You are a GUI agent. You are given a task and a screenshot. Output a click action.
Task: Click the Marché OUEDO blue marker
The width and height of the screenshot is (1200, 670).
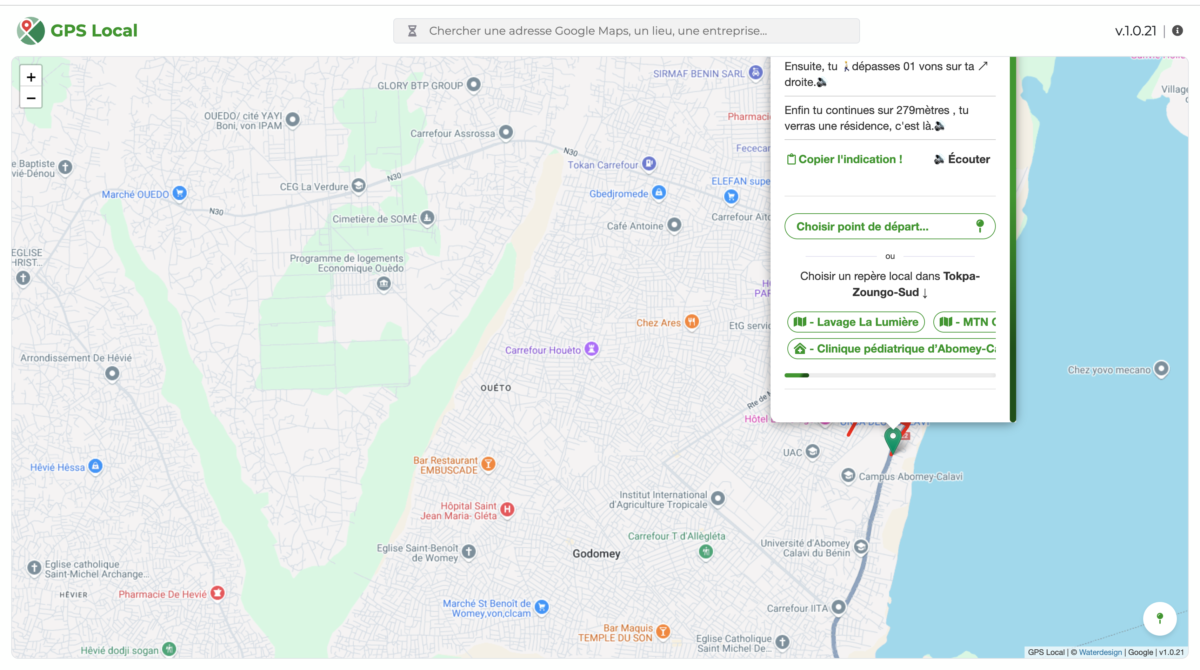(180, 193)
